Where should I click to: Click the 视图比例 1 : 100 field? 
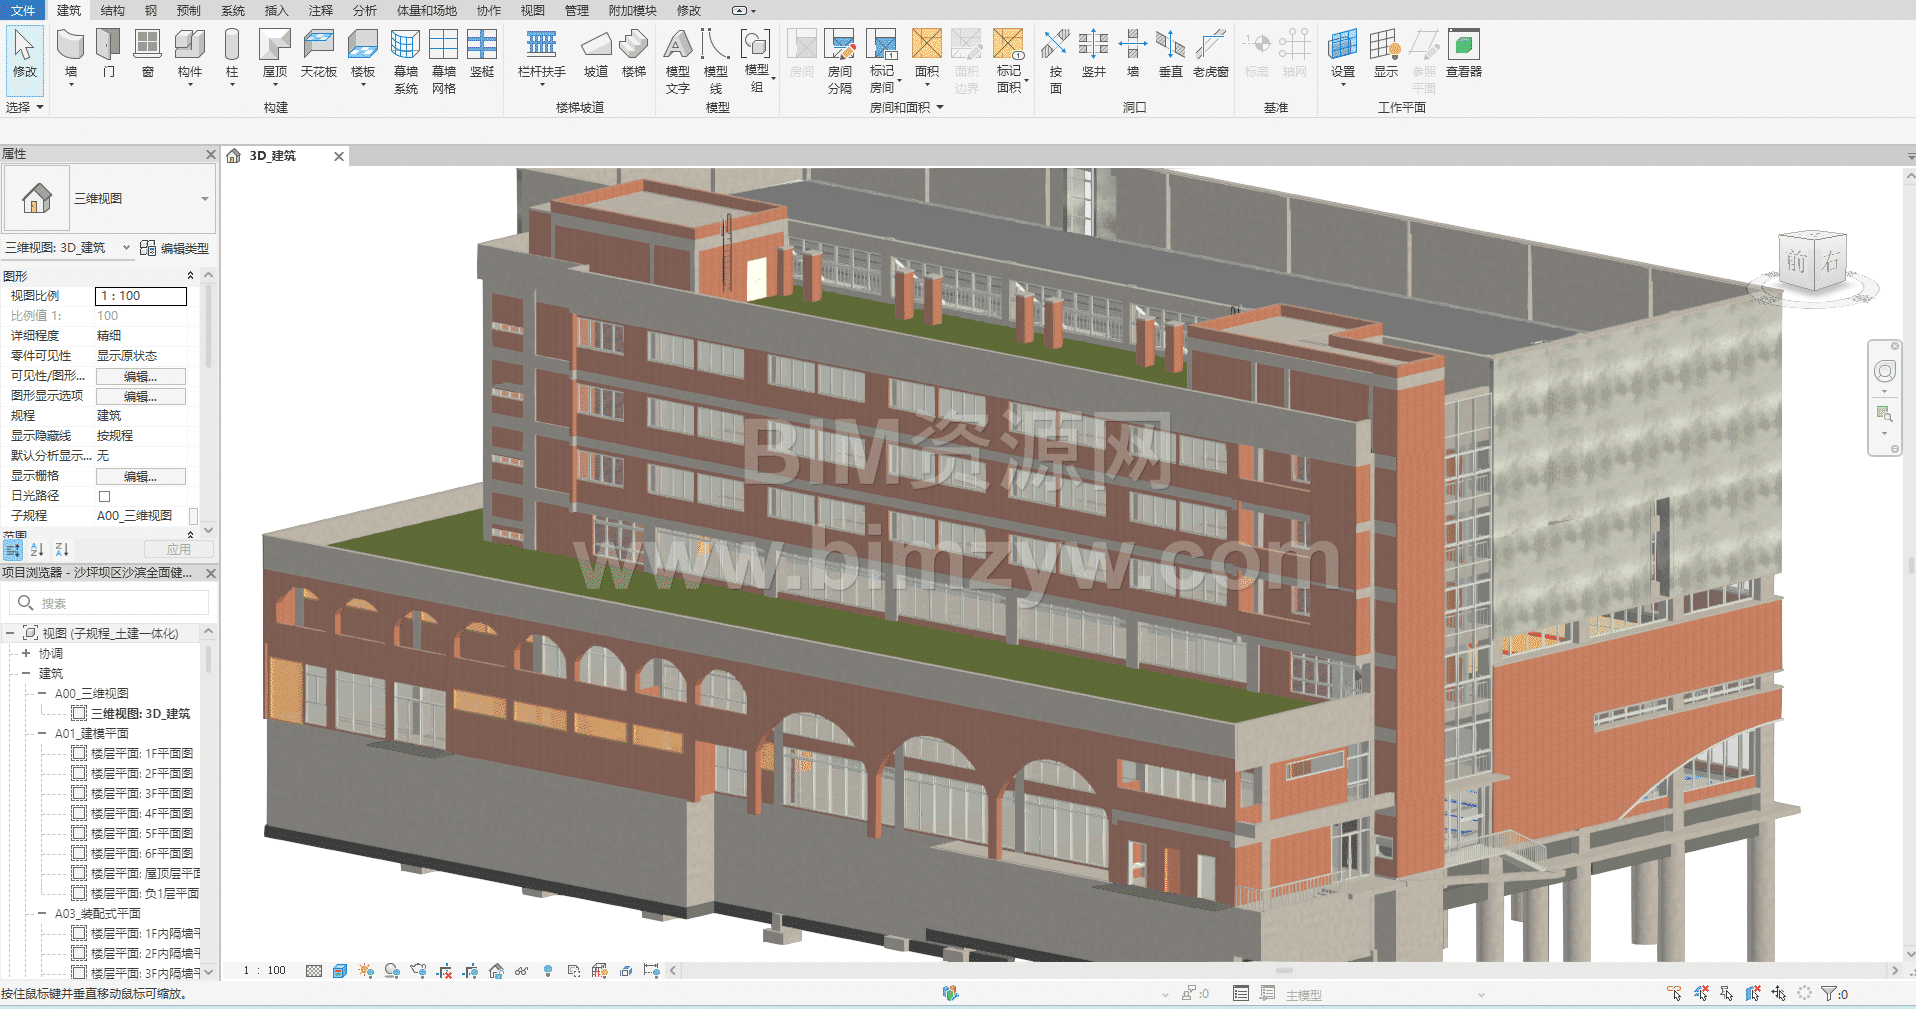(x=141, y=296)
